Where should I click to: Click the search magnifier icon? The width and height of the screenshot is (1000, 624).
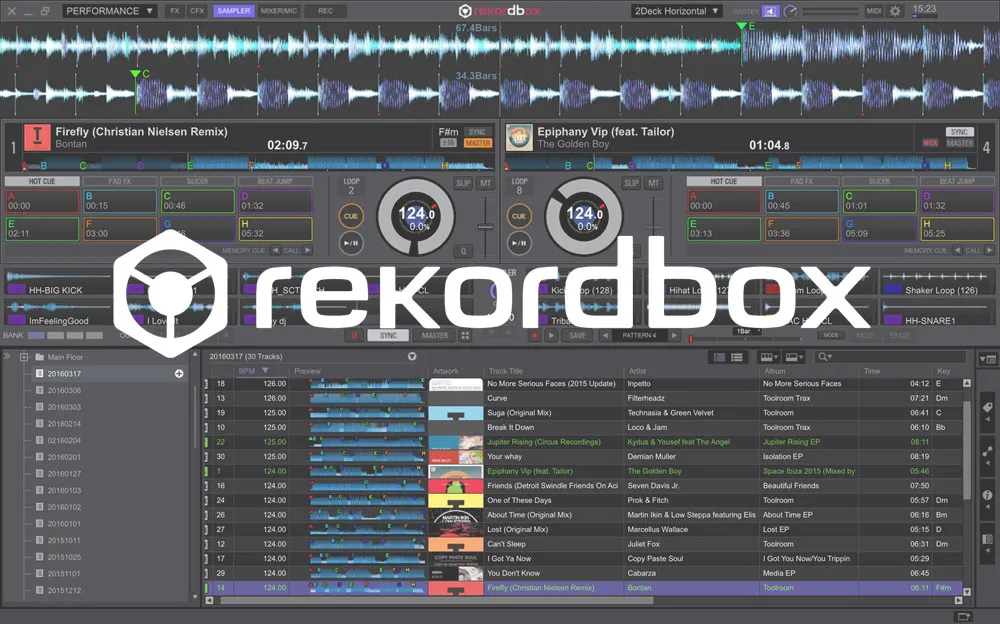[x=823, y=357]
